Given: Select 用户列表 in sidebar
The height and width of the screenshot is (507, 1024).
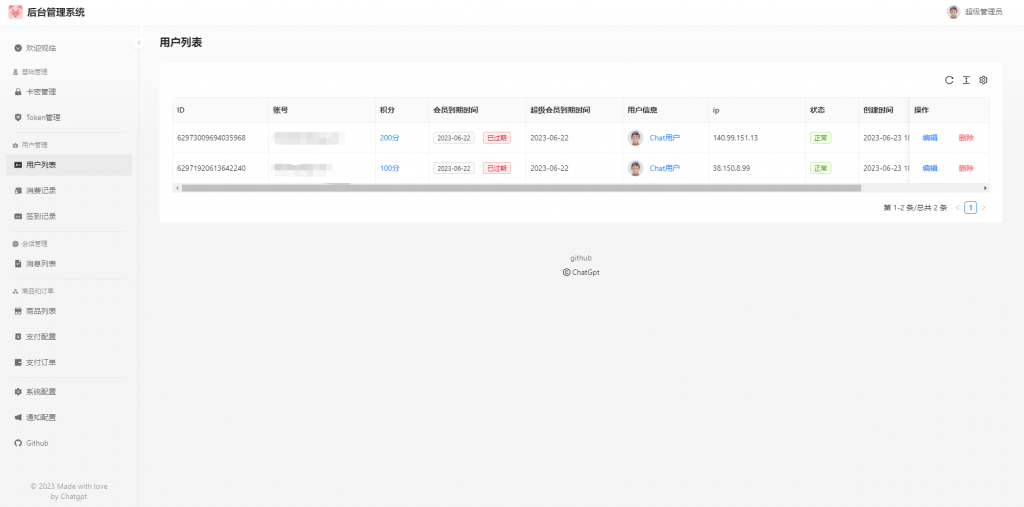Looking at the screenshot, I should [x=69, y=165].
